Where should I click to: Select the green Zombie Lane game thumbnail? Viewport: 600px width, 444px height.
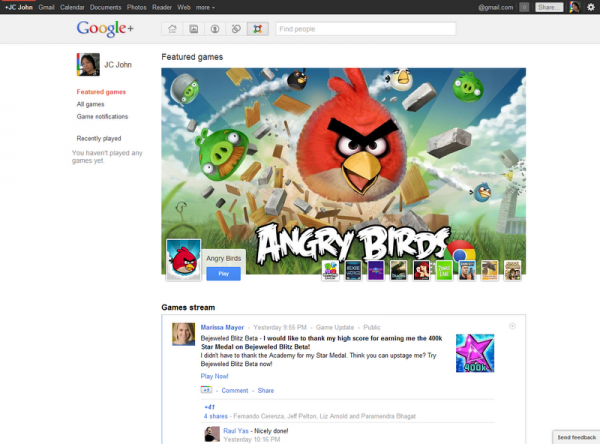(x=444, y=270)
